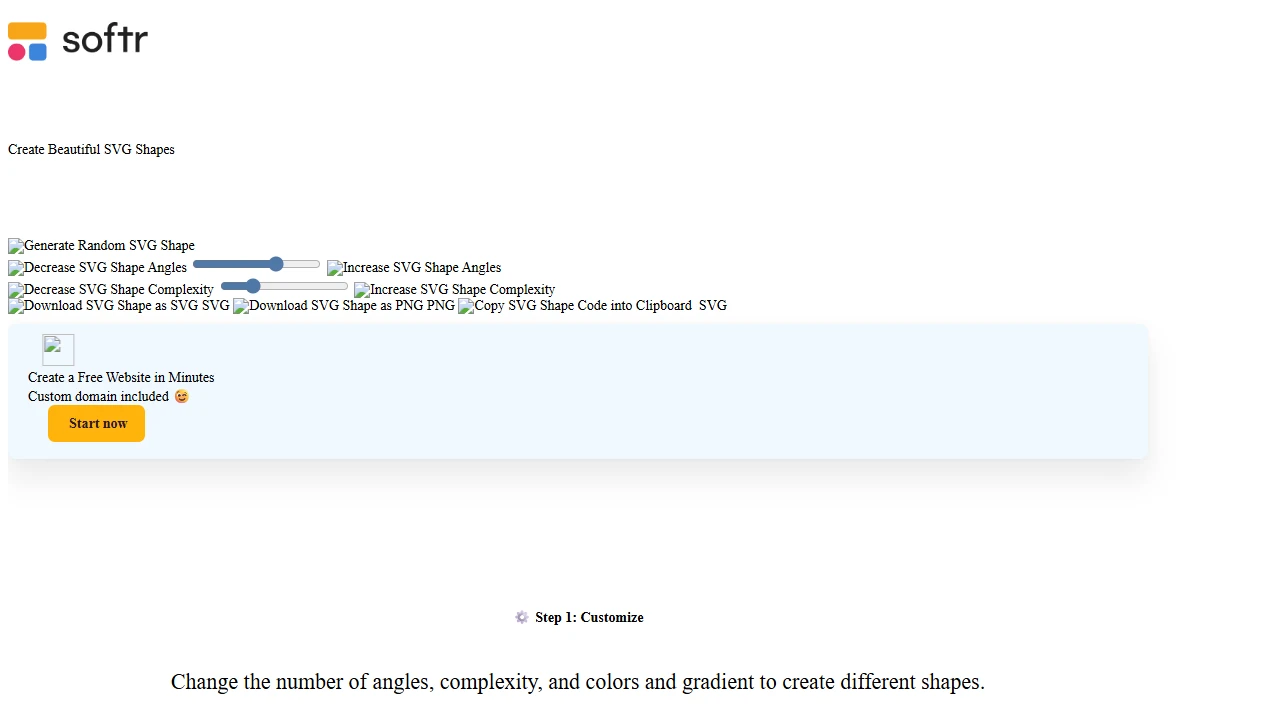The width and height of the screenshot is (1280, 720).
Task: Click the Generate Random SVG Shape icon
Action: pyautogui.click(x=101, y=246)
